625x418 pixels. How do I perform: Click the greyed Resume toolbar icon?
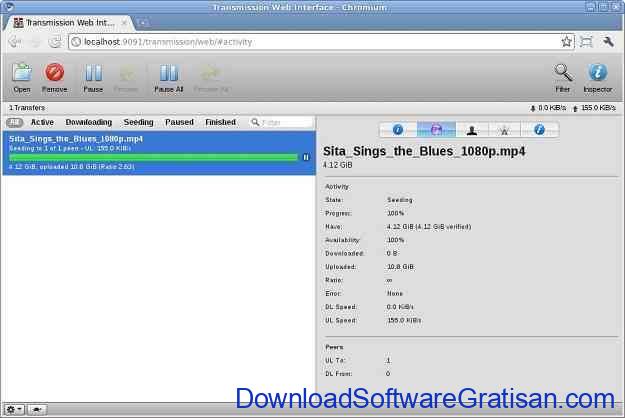(x=127, y=73)
